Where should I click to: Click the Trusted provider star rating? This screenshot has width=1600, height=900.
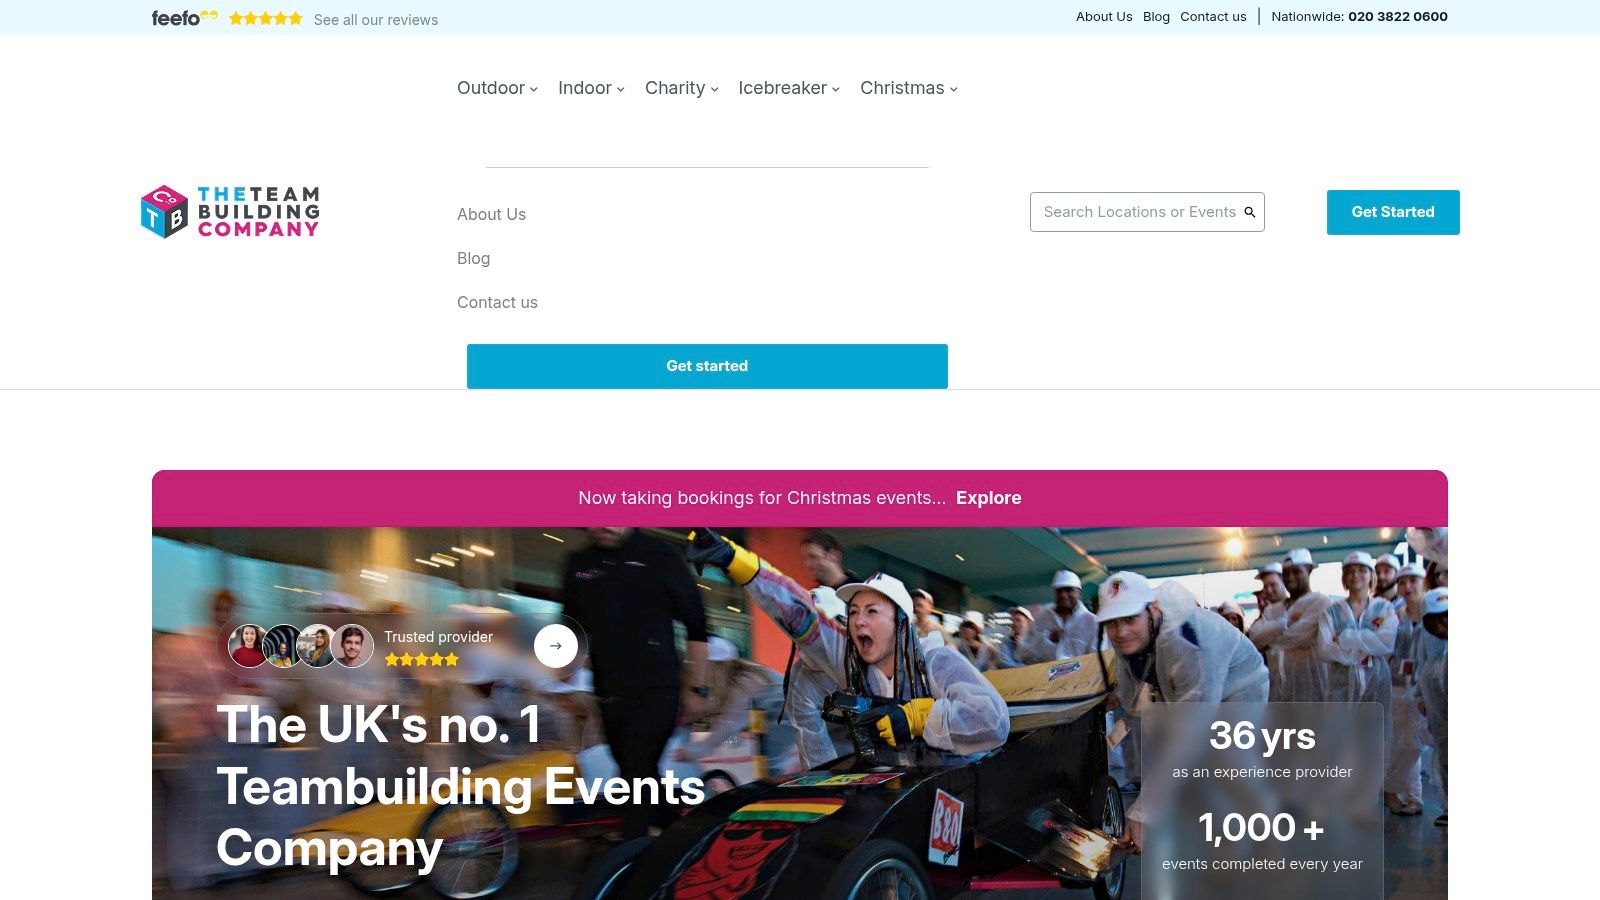tap(421, 660)
